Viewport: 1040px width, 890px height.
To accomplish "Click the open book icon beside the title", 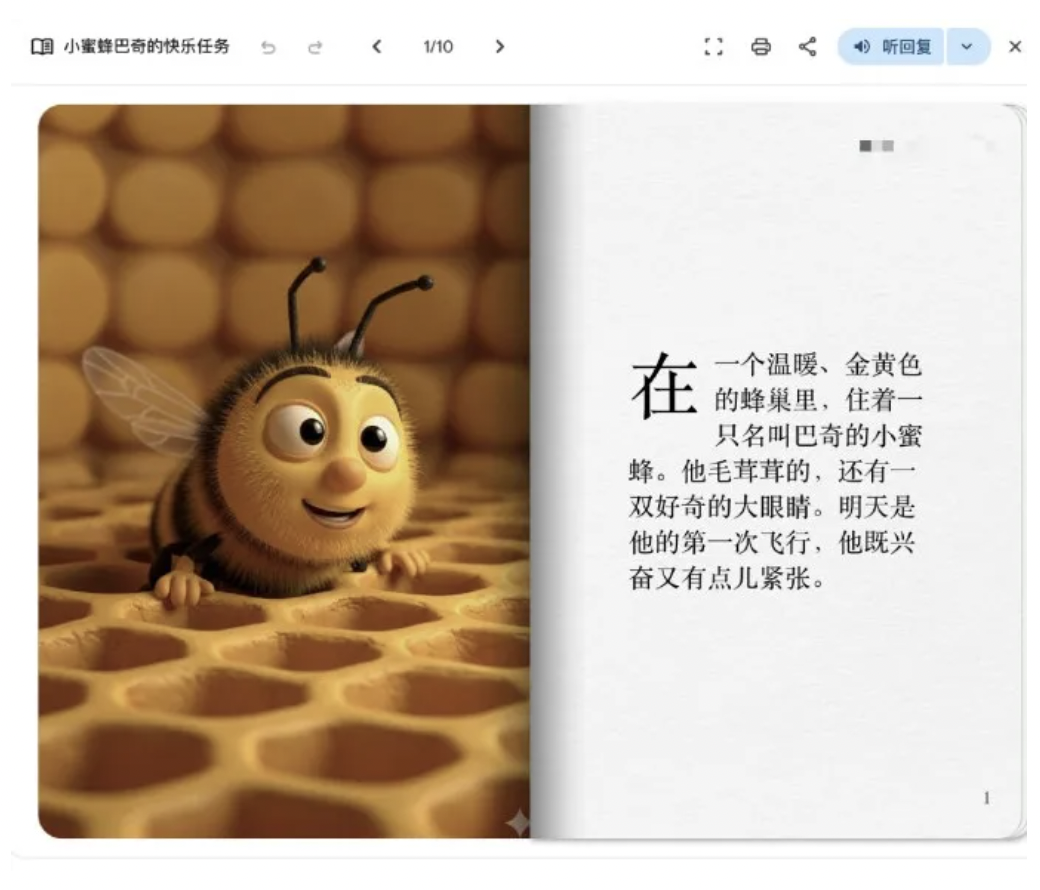I will (x=41, y=47).
